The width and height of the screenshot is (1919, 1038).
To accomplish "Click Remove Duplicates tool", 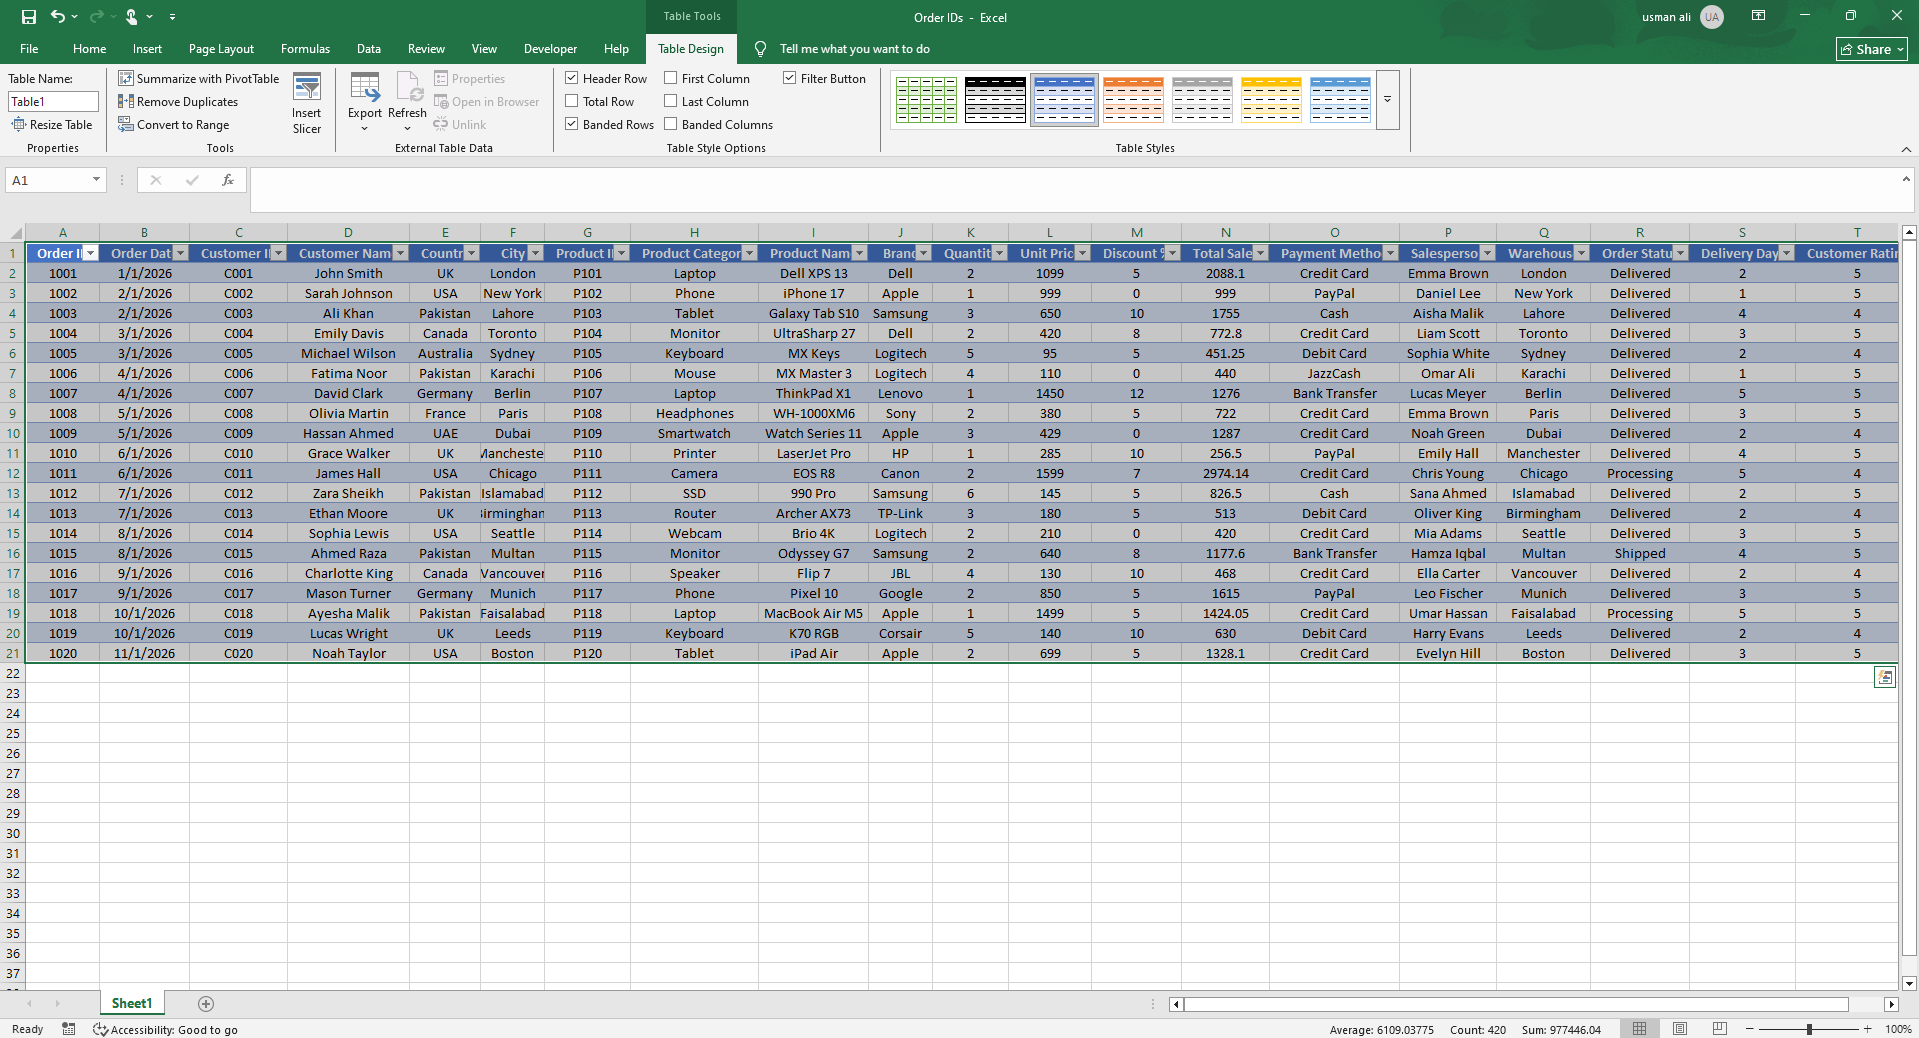I will (x=178, y=101).
